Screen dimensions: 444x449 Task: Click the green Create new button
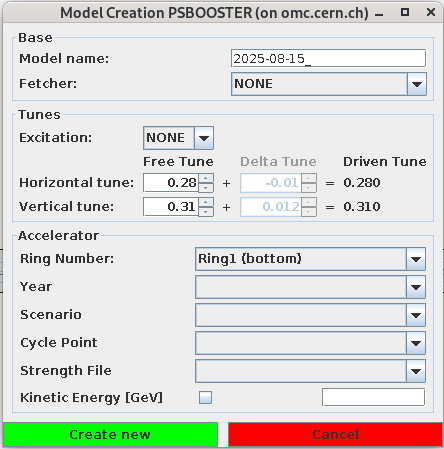(110, 435)
